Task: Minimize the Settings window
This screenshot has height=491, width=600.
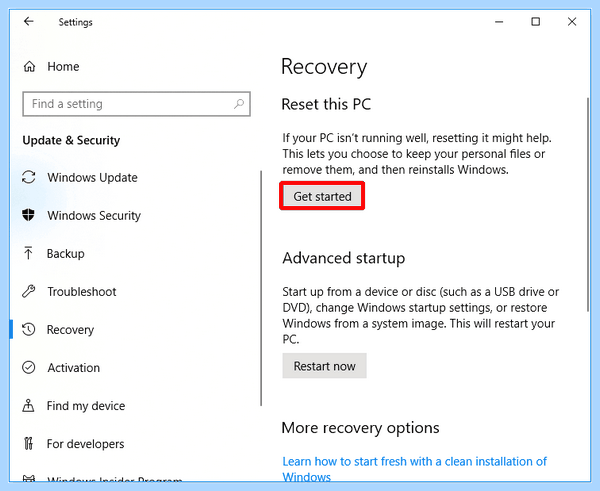Action: click(x=499, y=21)
